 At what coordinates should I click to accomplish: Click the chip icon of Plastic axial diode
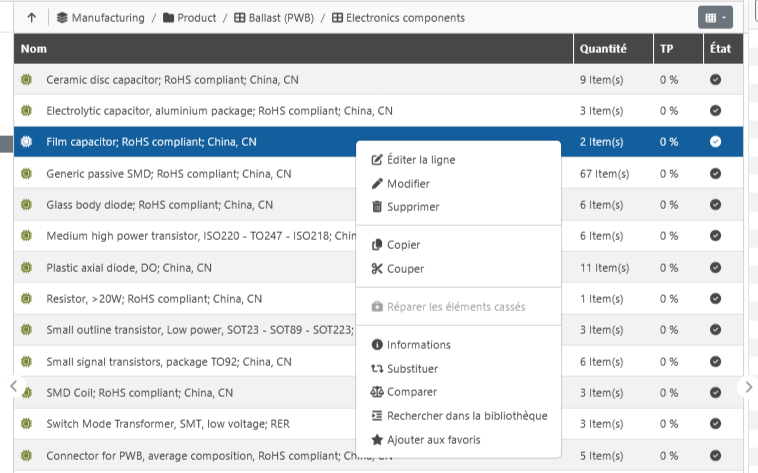click(27, 267)
